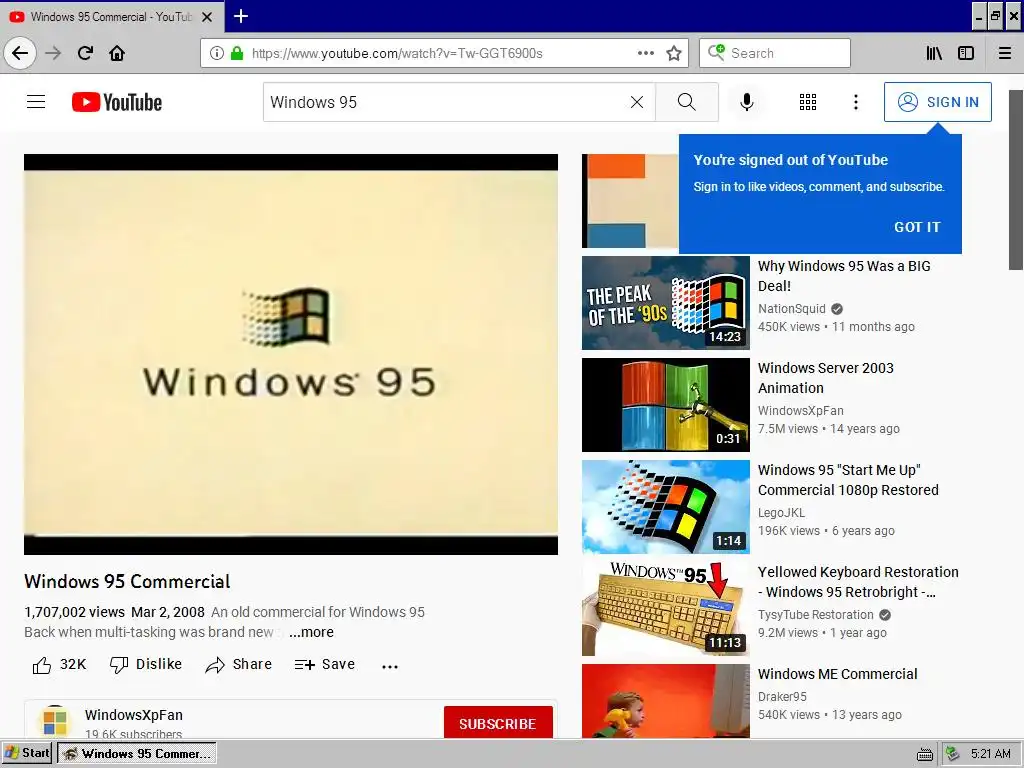Like the video with thumbs-up icon
This screenshot has height=768, width=1024.
pyautogui.click(x=42, y=665)
